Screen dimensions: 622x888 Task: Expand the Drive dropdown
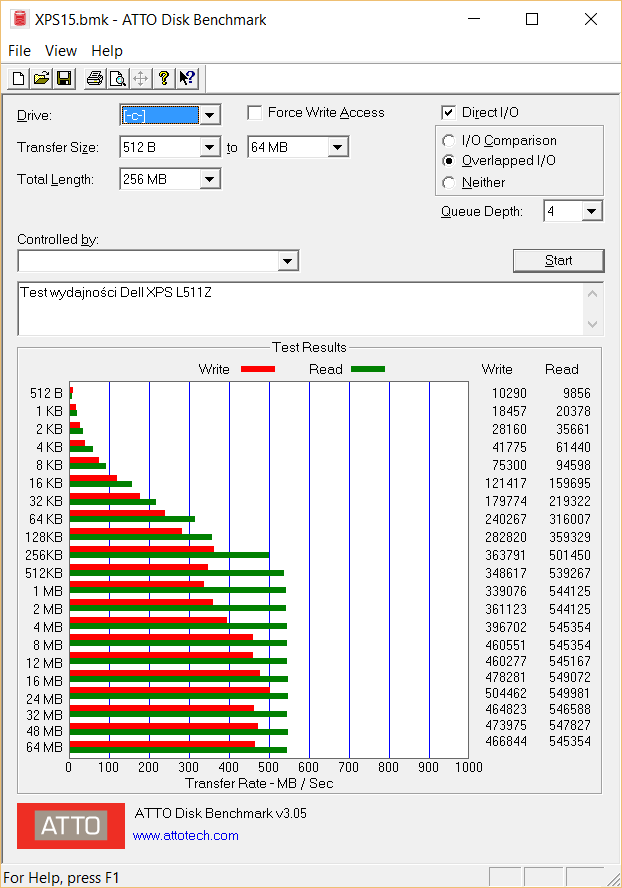[209, 116]
